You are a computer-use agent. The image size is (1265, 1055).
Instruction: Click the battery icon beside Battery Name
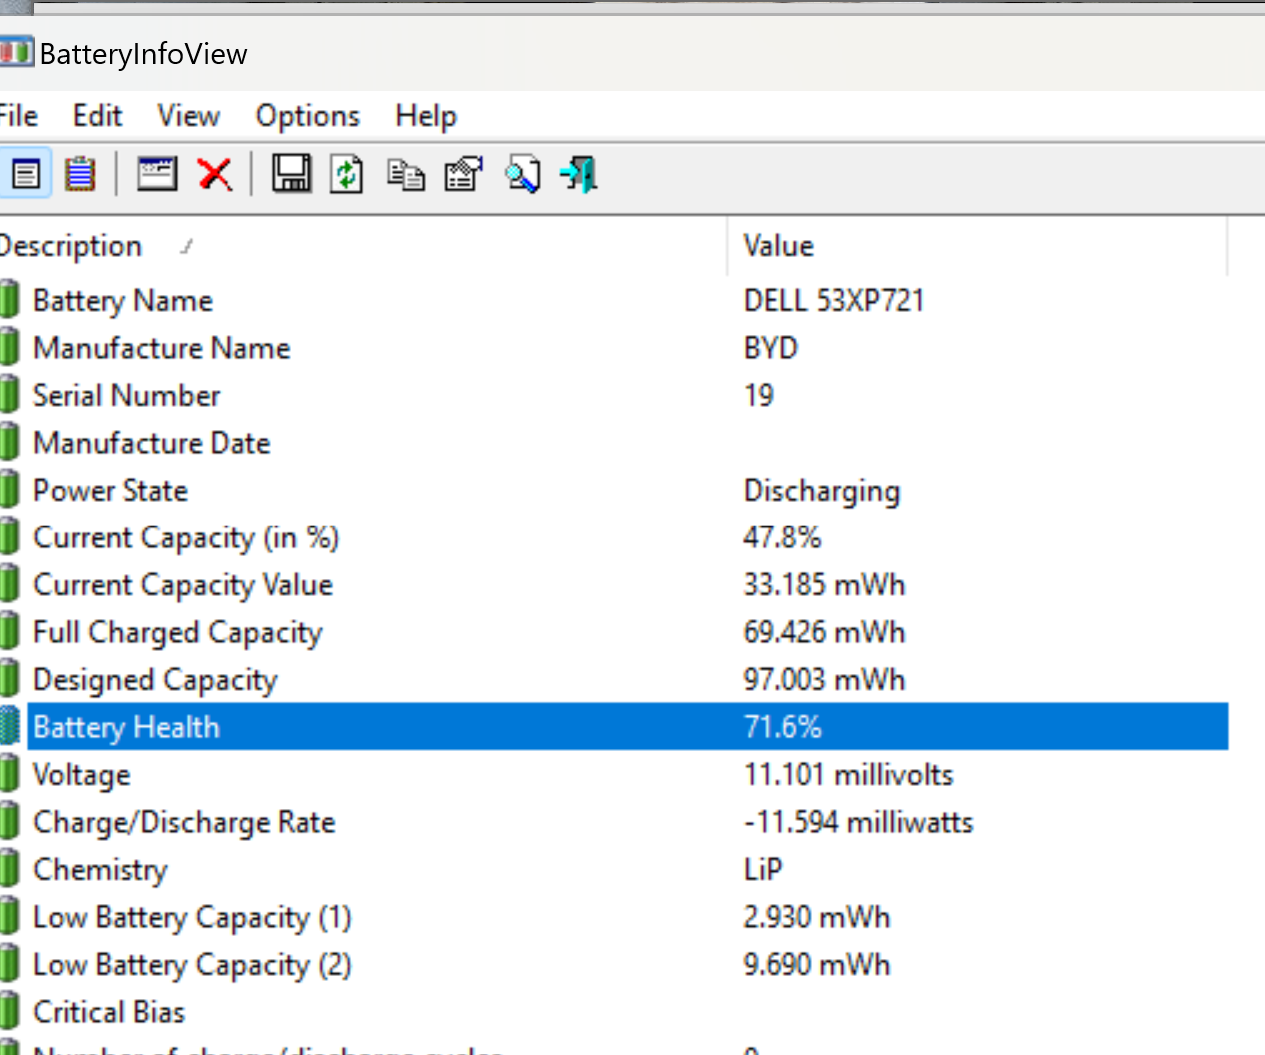9,299
